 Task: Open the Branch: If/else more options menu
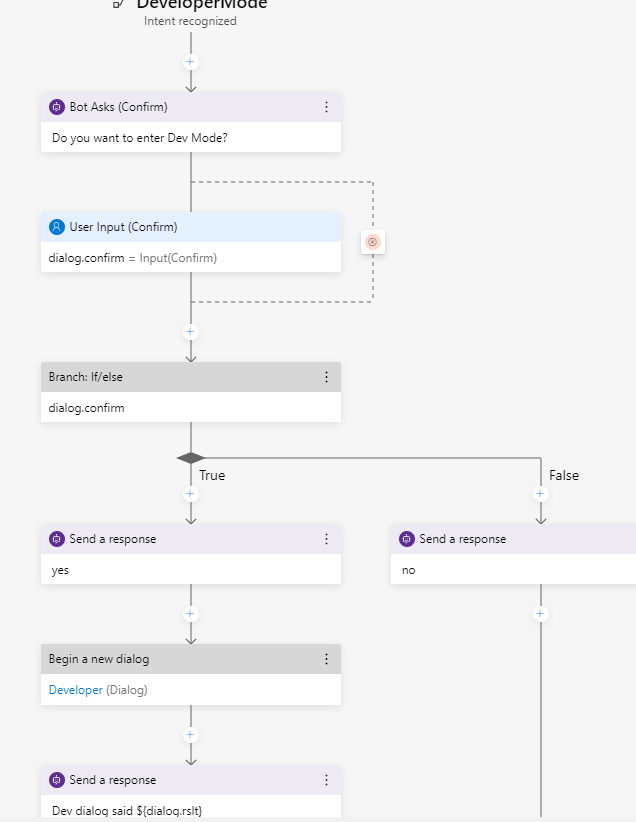(326, 377)
